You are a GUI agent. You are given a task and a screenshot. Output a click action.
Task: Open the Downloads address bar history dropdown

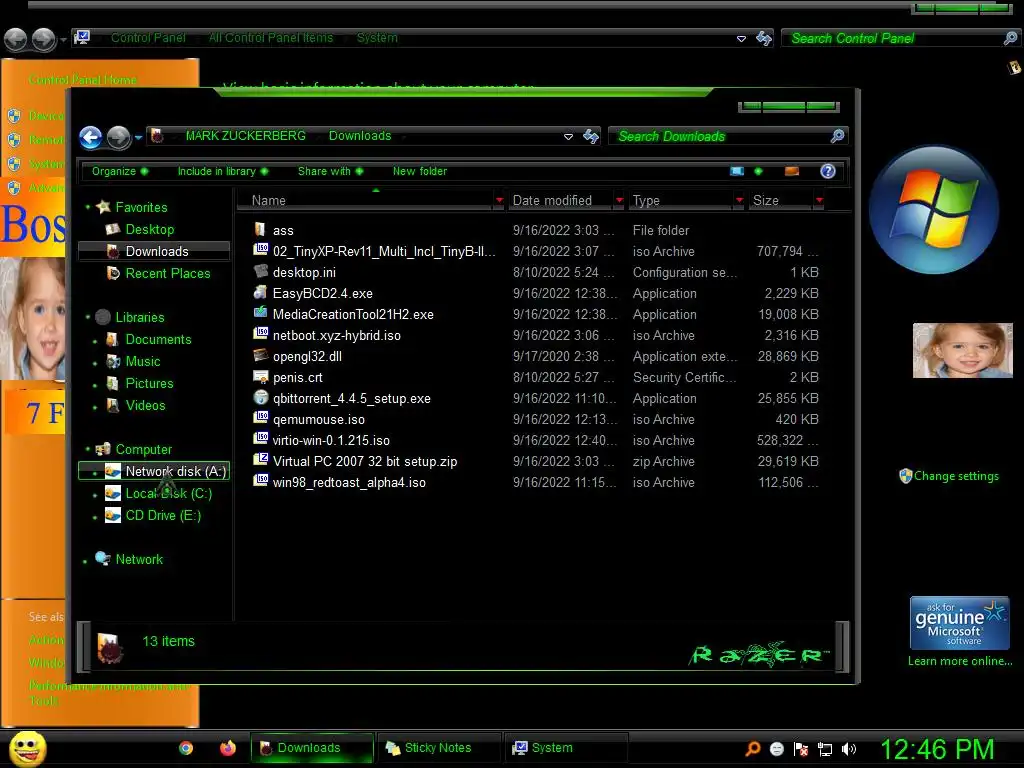pos(568,136)
